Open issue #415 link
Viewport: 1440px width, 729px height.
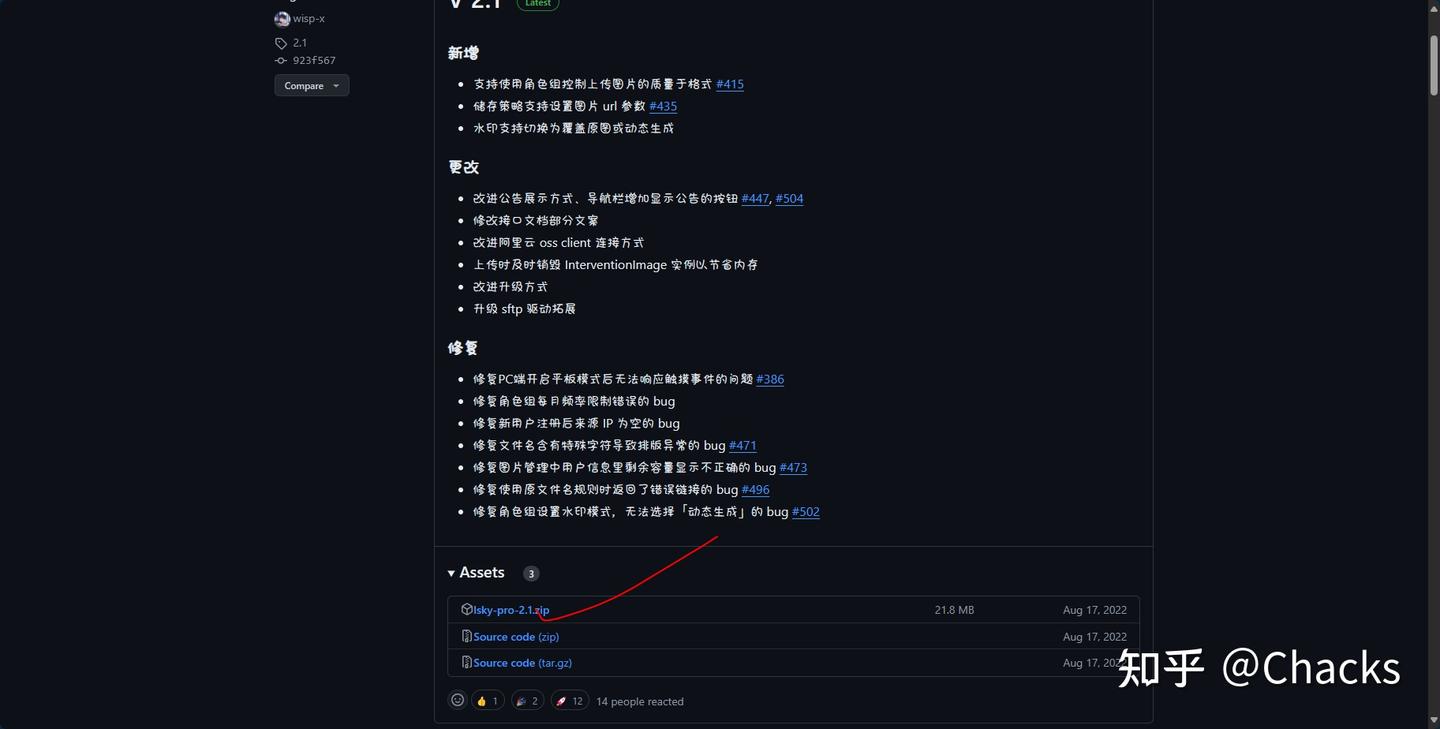click(730, 84)
